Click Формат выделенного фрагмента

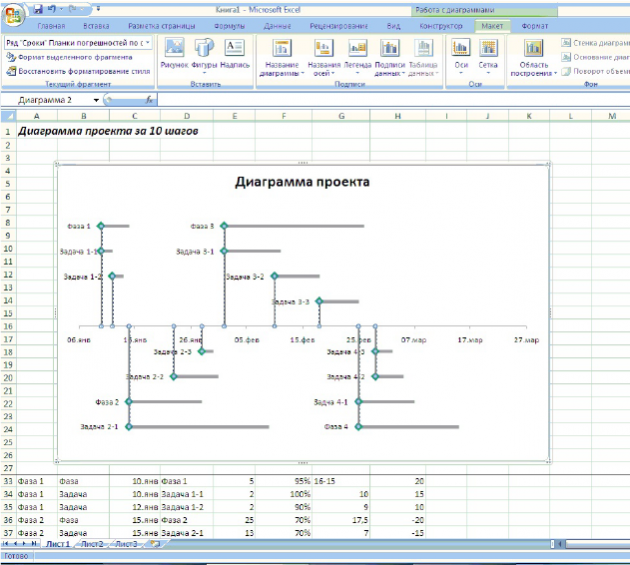pyautogui.click(x=69, y=57)
